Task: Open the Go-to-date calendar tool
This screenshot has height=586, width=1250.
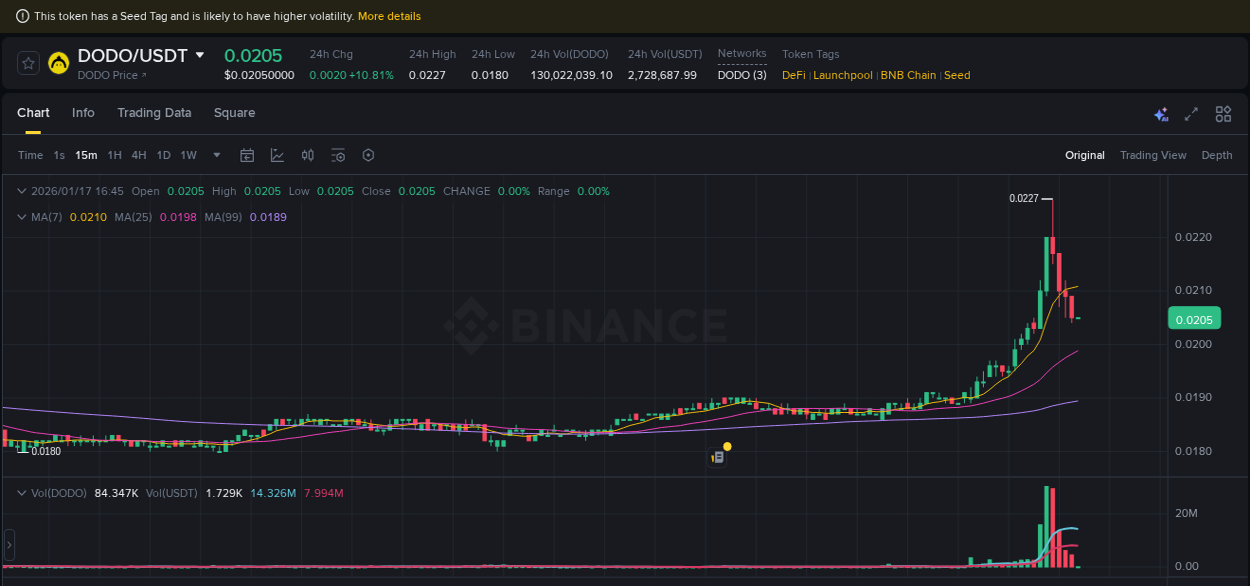Action: (247, 155)
